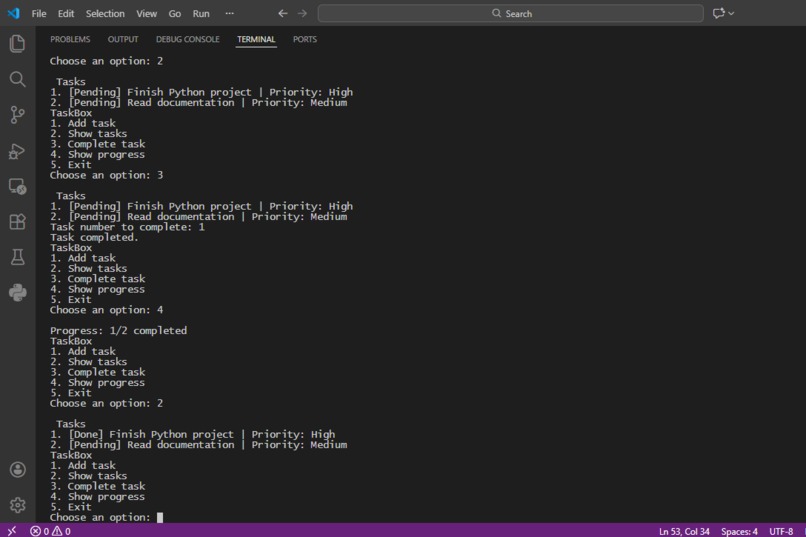Viewport: 806px width, 537px height.
Task: Go back with the left arrow
Action: [x=283, y=13]
